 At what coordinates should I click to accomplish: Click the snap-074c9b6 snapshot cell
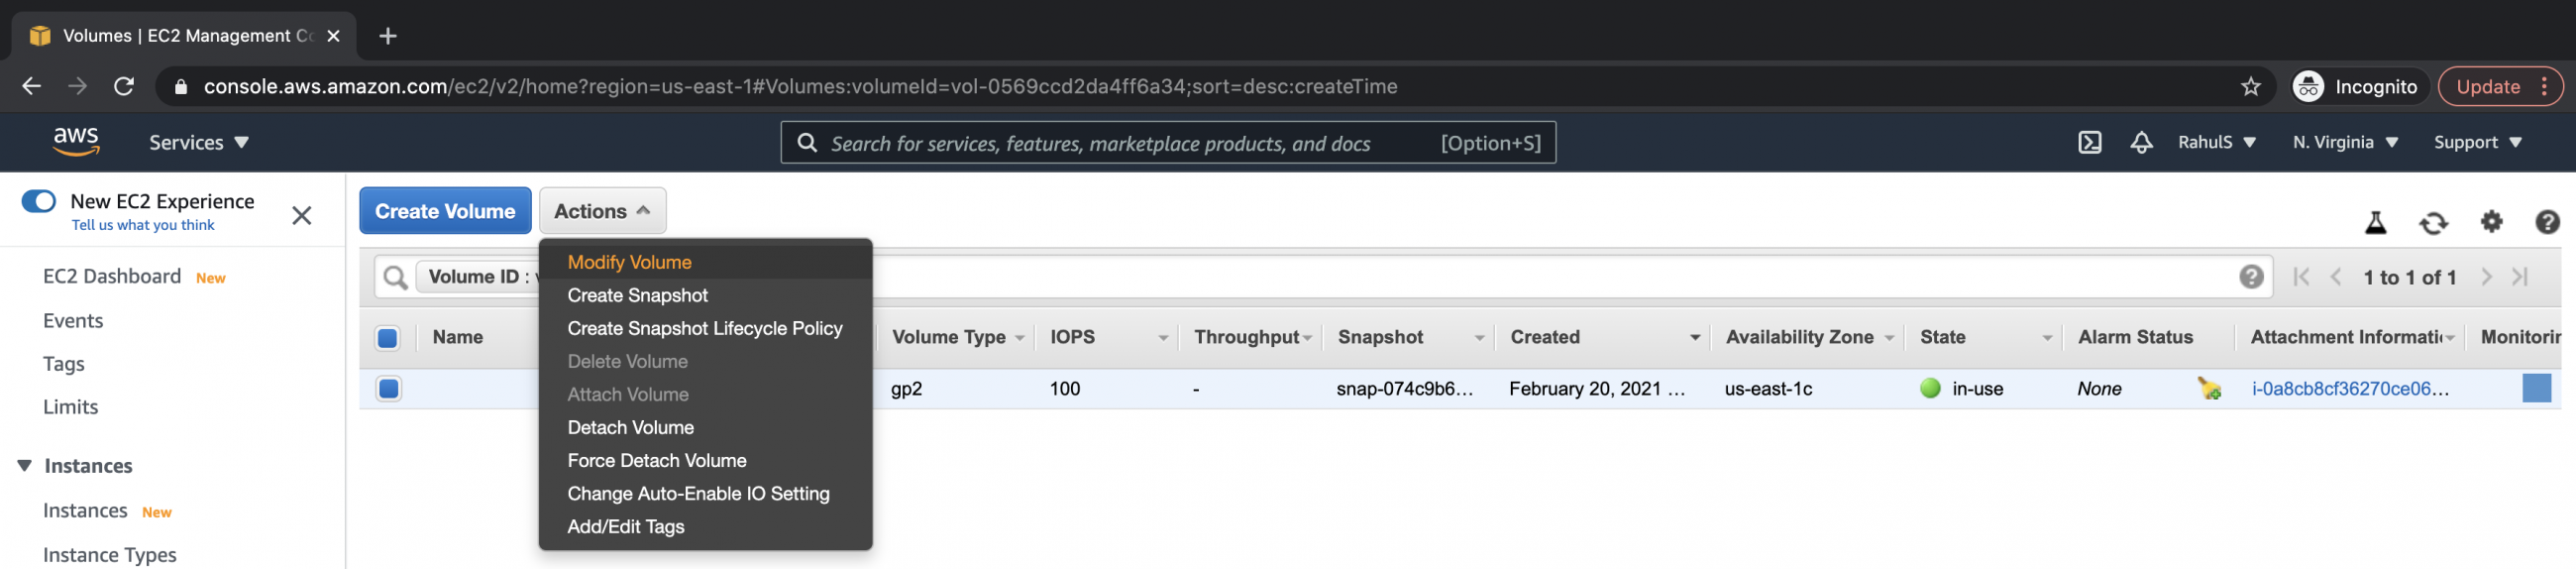[x=1404, y=388]
